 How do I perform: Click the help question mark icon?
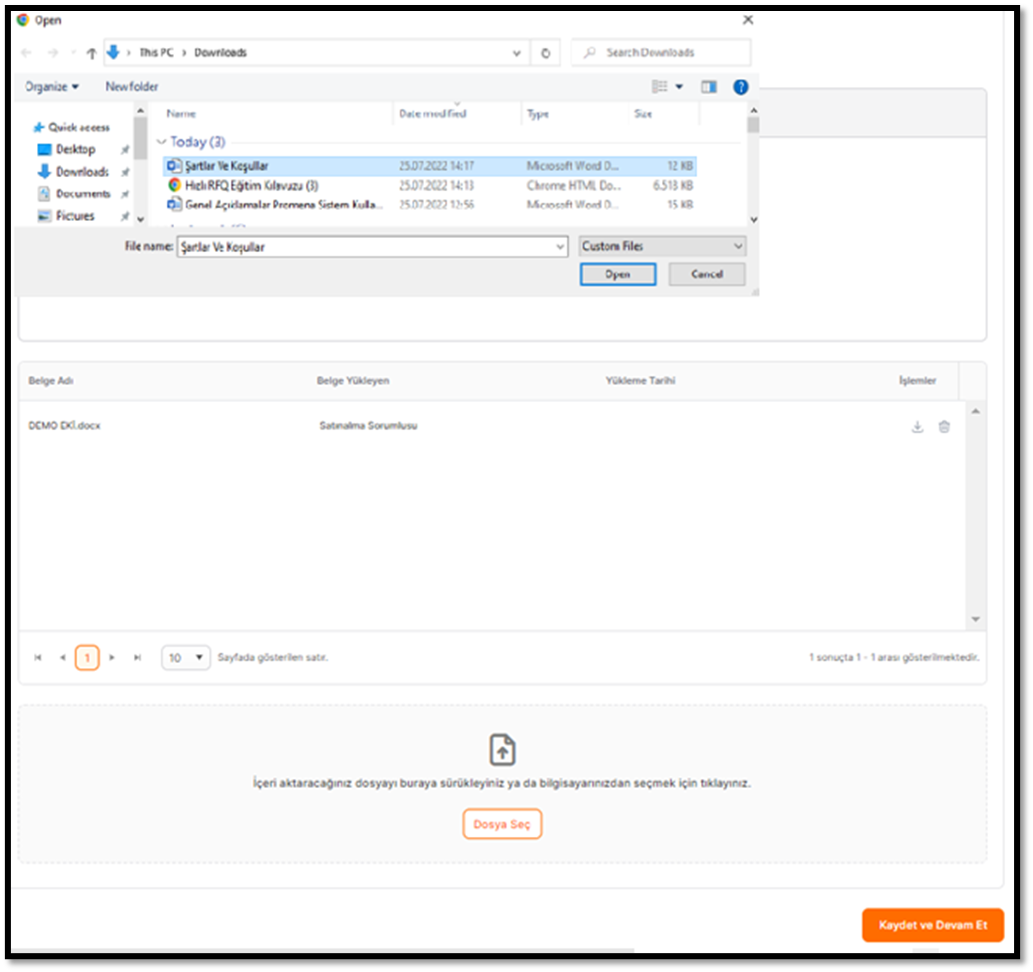point(740,87)
